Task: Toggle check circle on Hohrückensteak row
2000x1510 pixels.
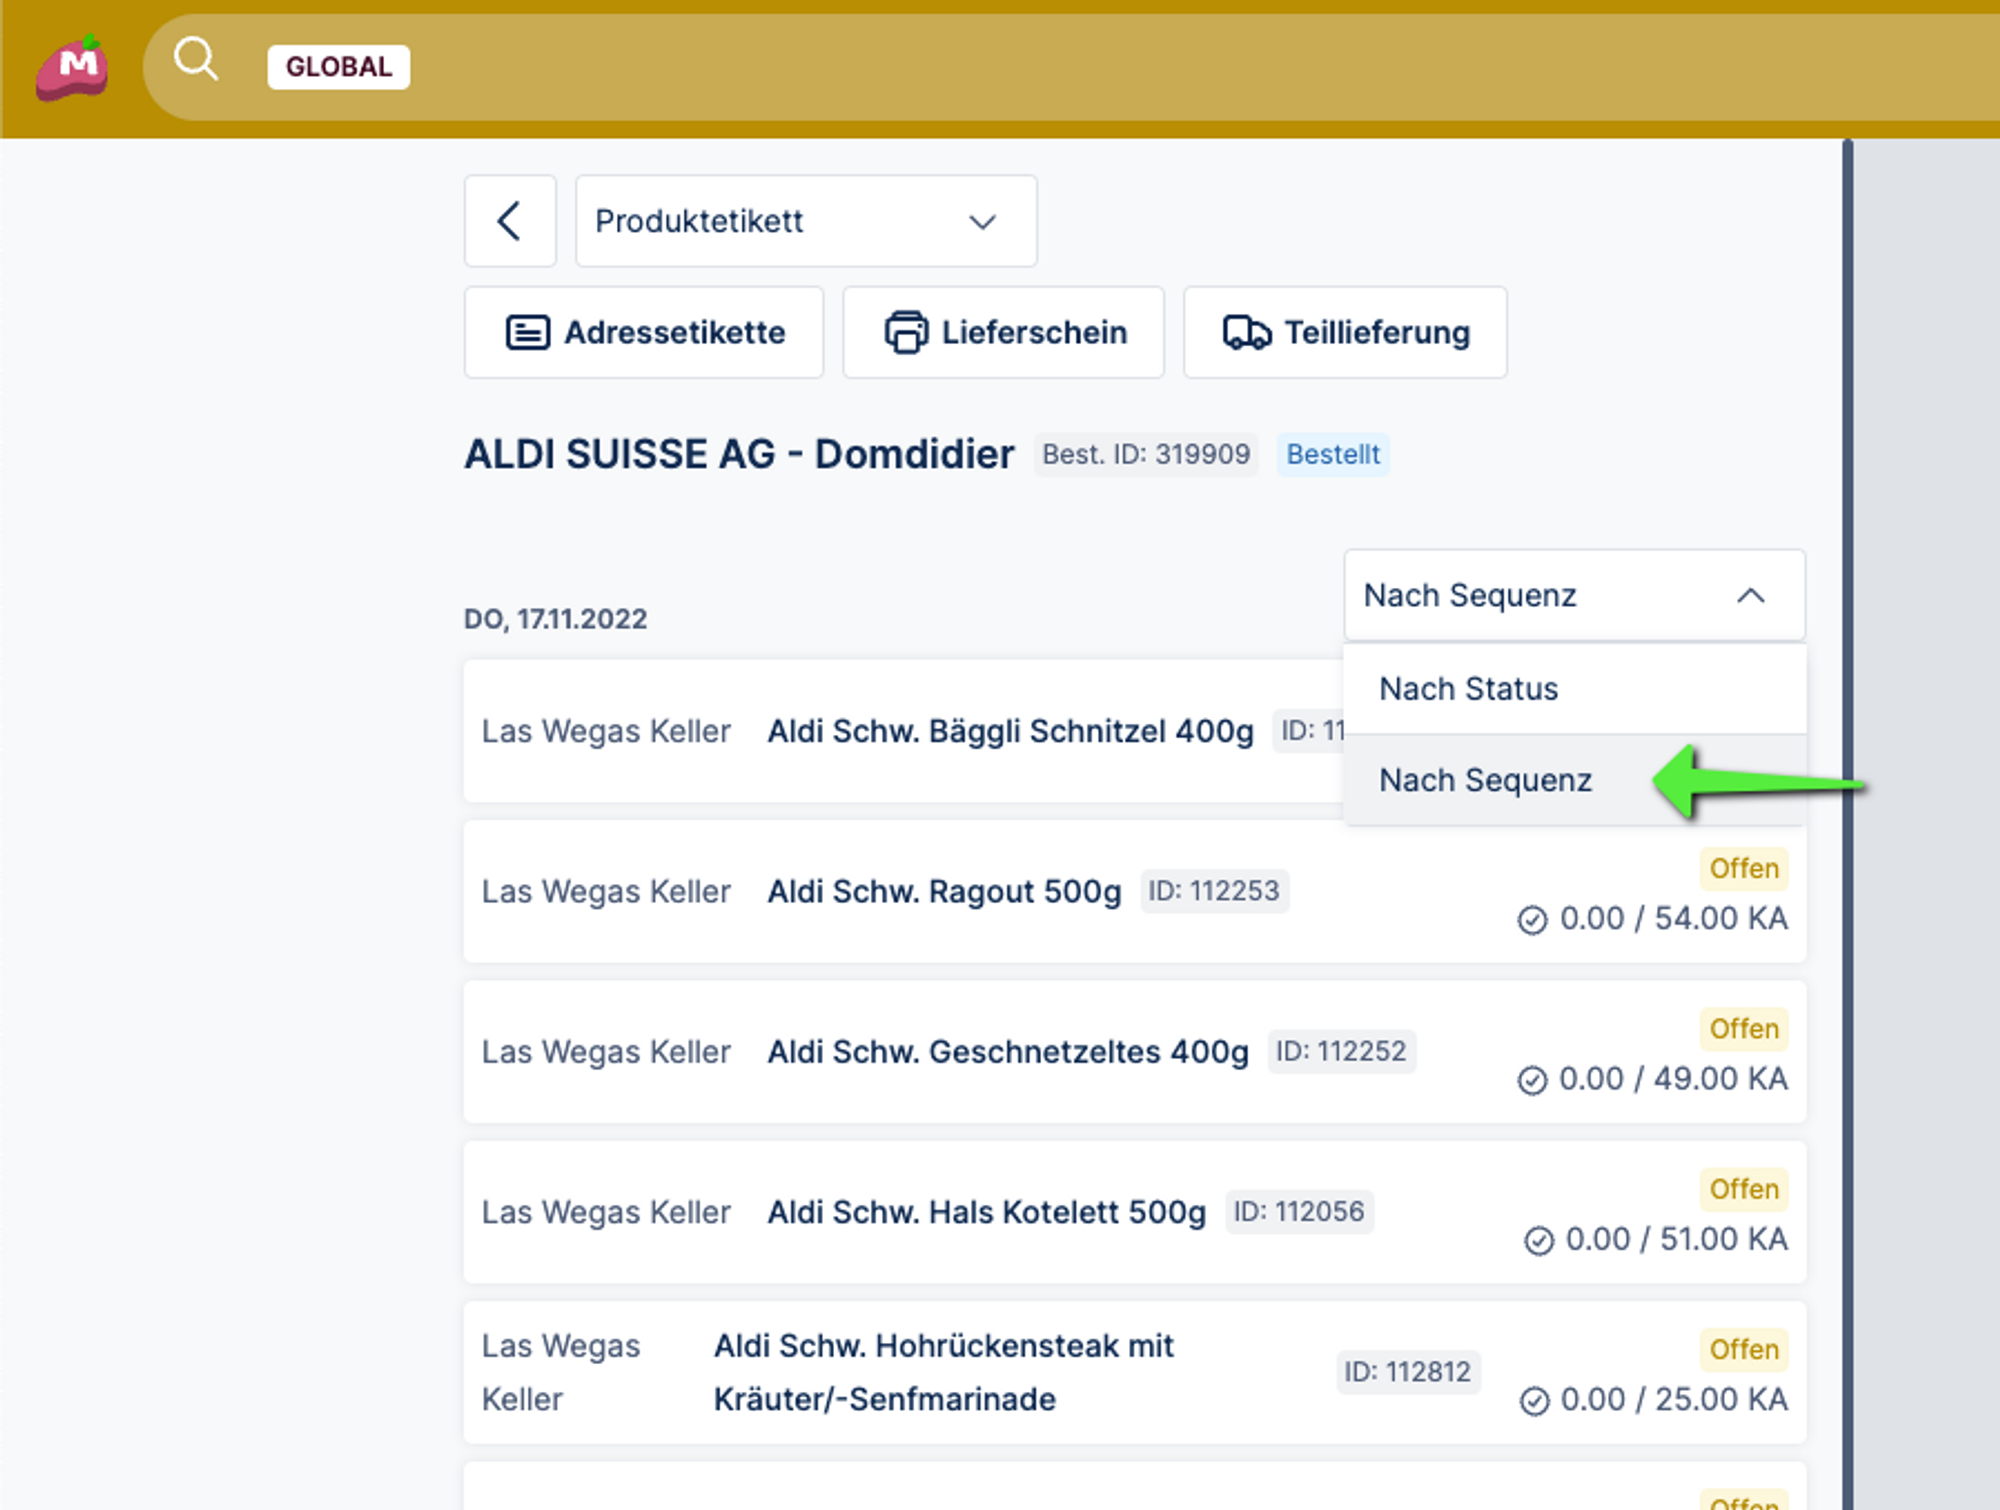Action: 1534,1401
